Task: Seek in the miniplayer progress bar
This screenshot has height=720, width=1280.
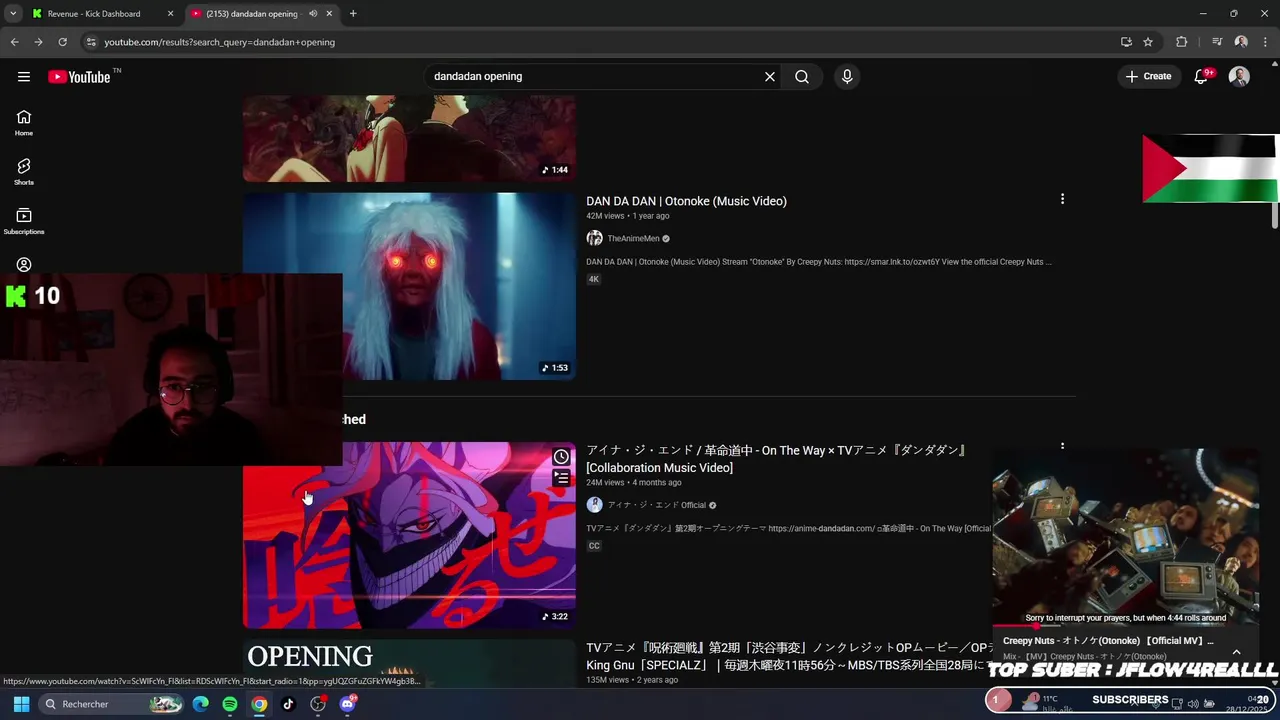Action: pos(1125,626)
